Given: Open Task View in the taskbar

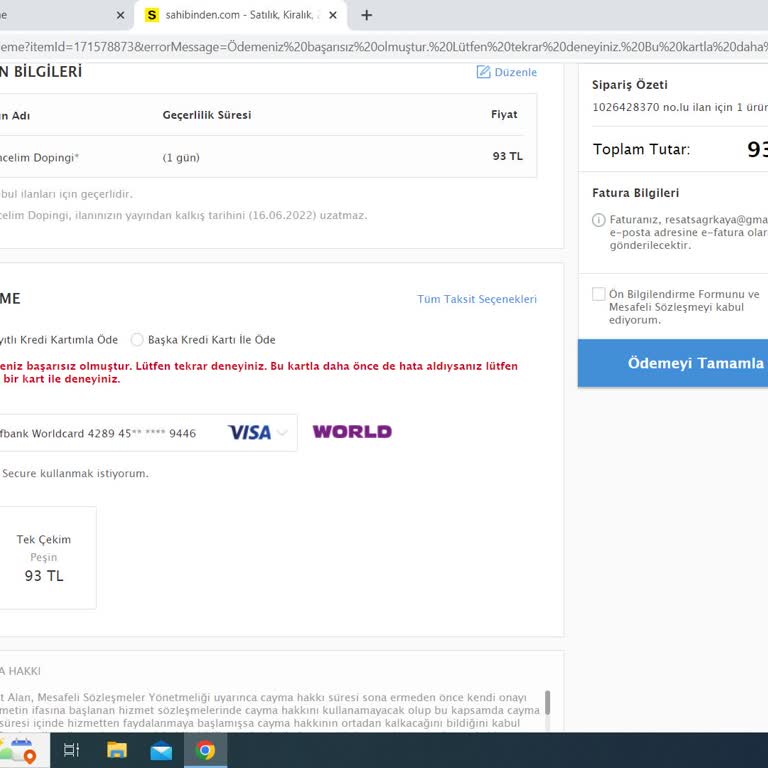Looking at the screenshot, I should tap(72, 750).
